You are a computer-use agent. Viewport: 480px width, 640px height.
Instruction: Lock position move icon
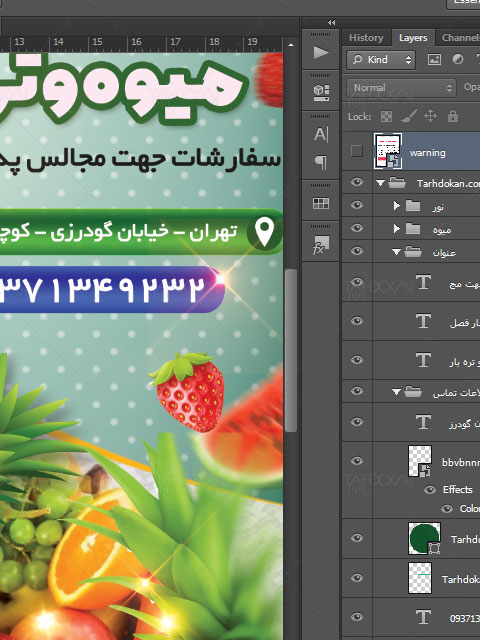(x=431, y=116)
